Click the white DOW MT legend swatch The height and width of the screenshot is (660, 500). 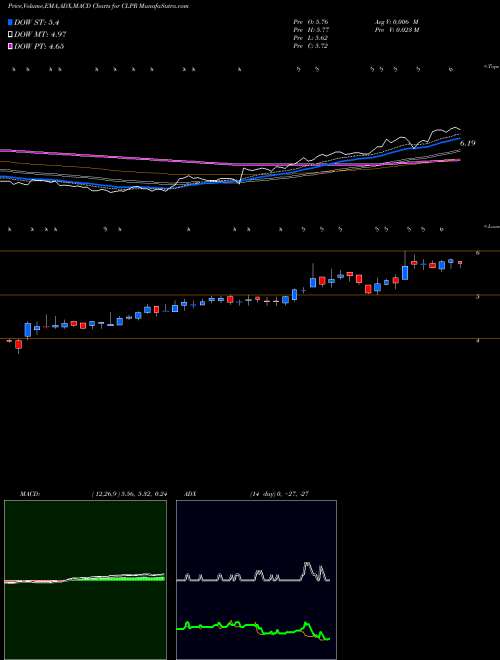point(11,35)
